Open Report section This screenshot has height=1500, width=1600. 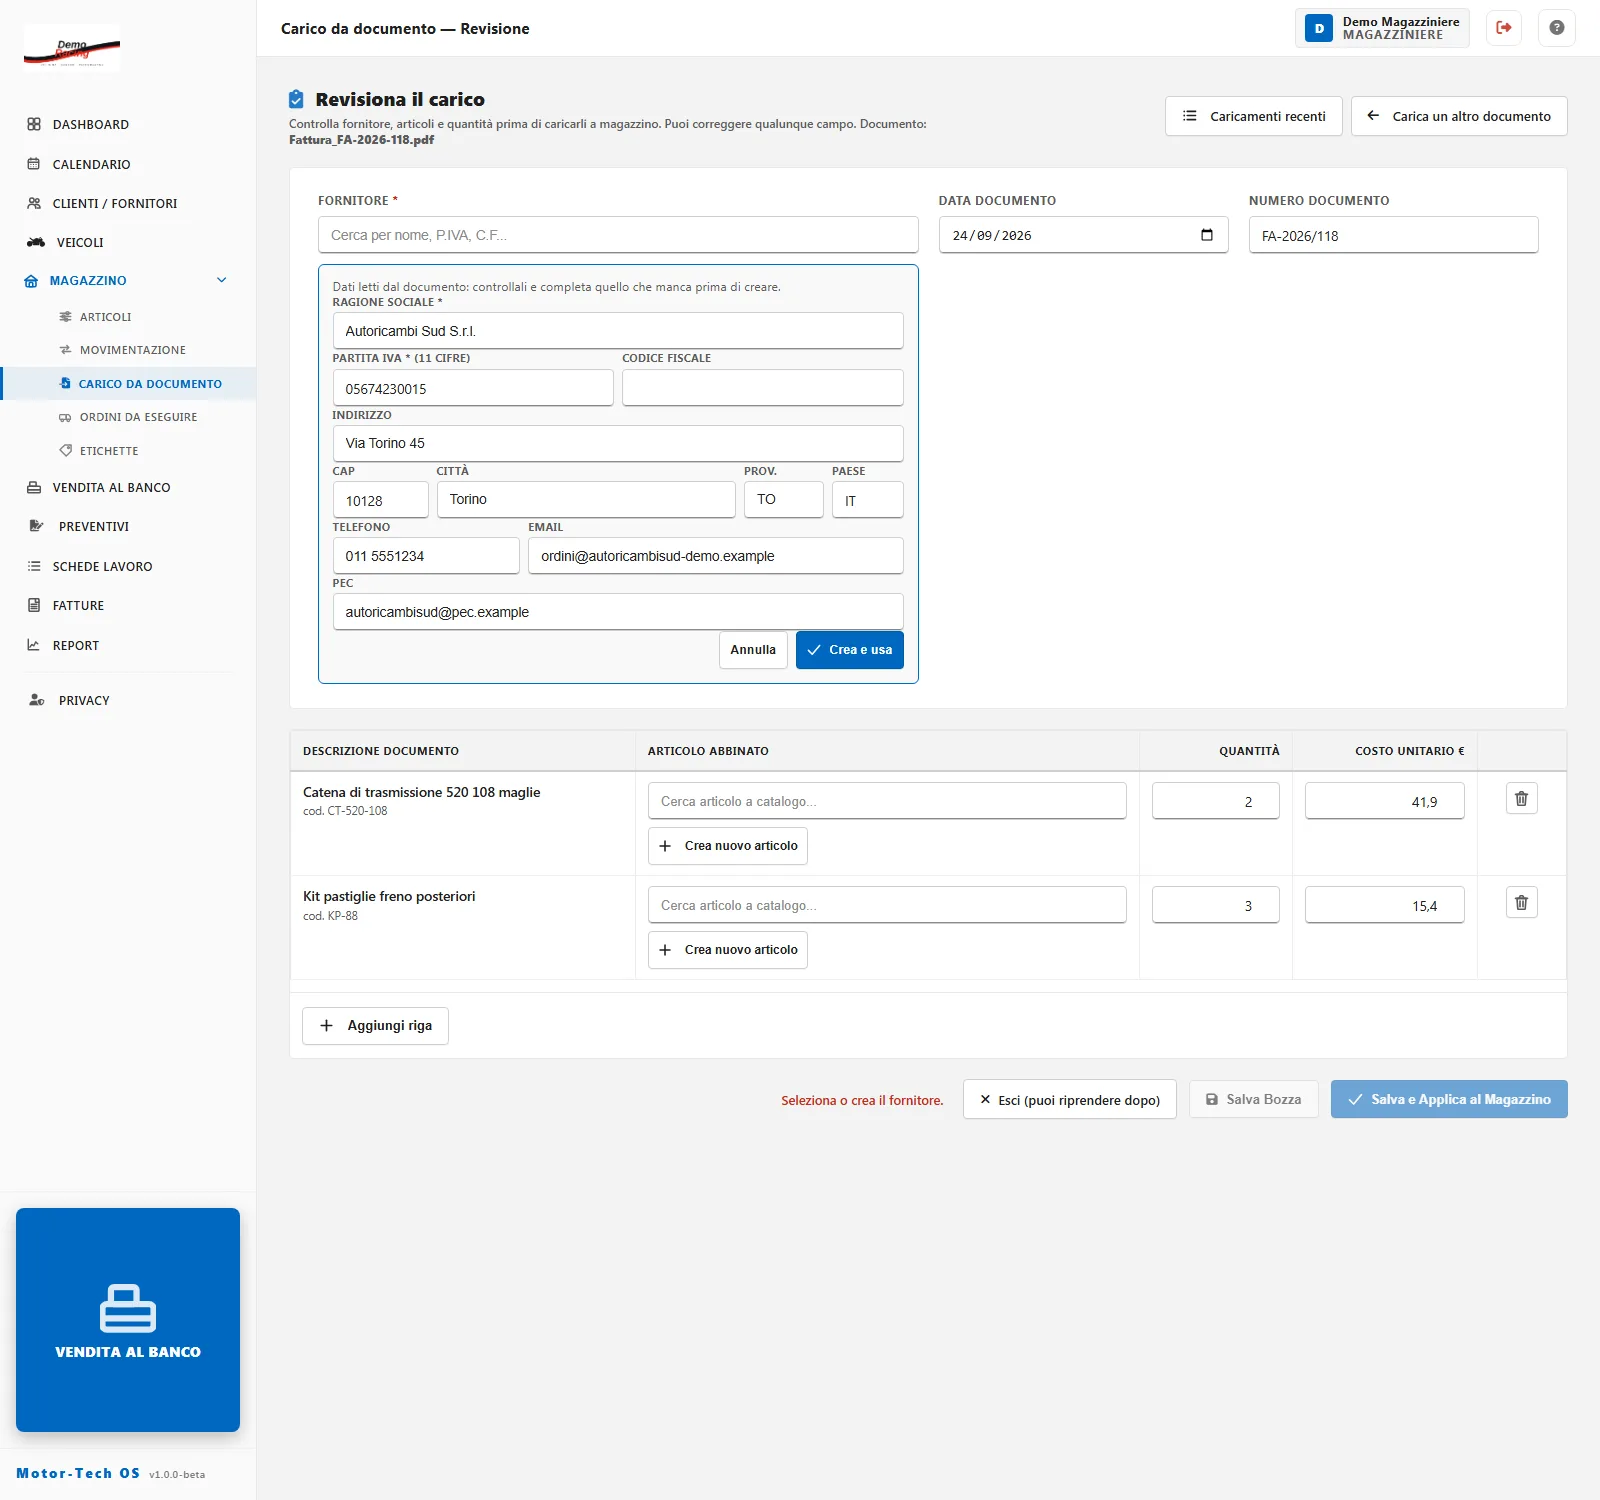75,646
